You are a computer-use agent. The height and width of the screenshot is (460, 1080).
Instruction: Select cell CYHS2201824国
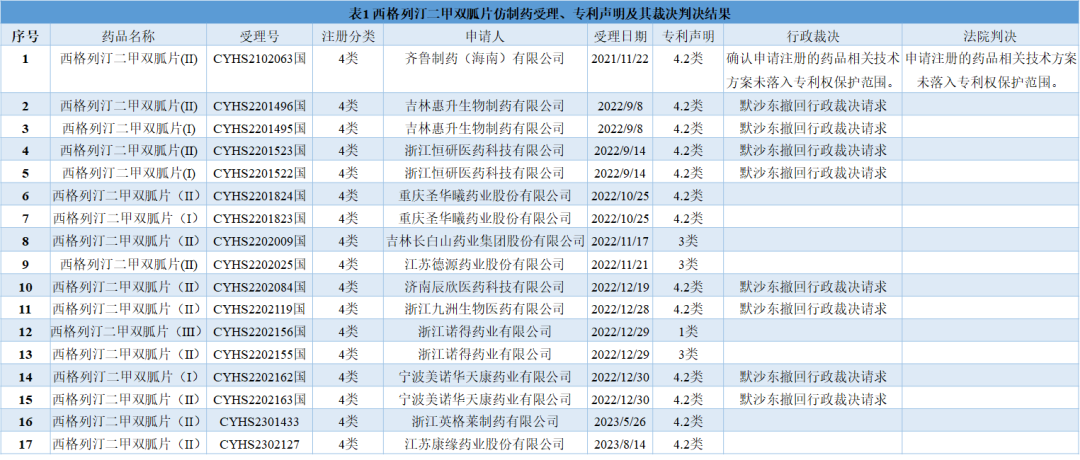(259, 196)
